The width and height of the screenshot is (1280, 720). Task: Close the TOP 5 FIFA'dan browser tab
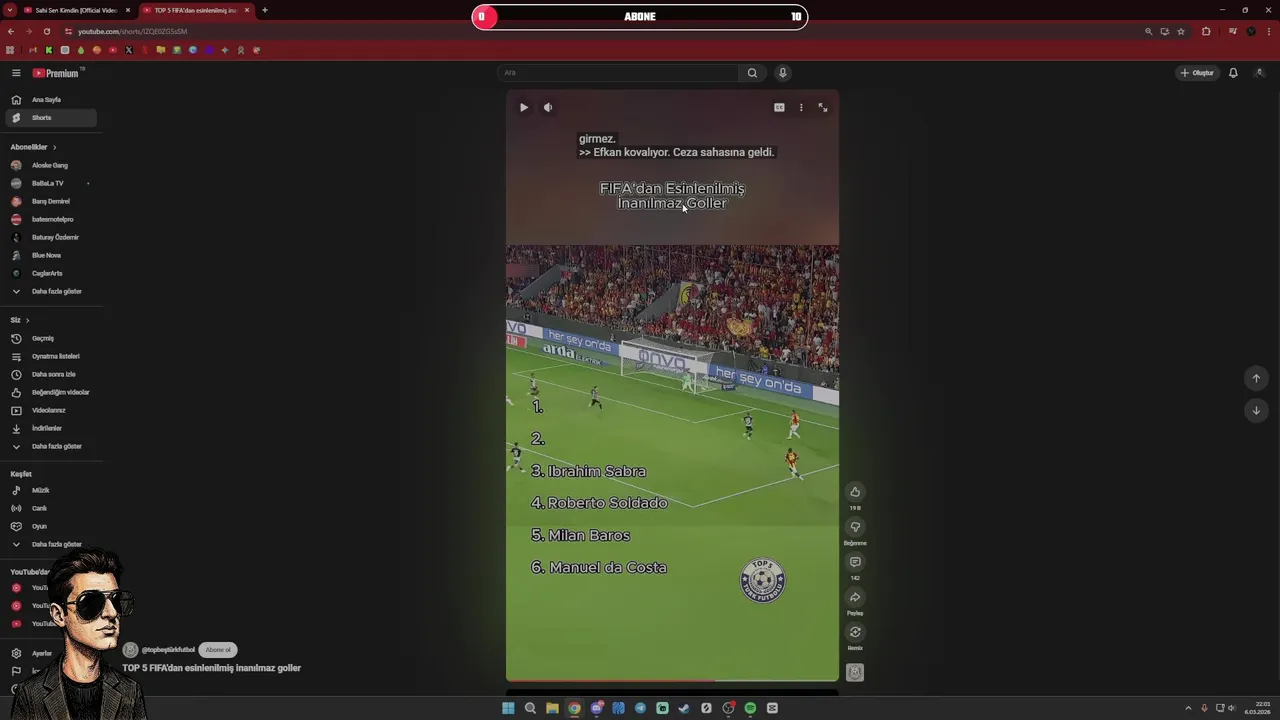tap(246, 10)
